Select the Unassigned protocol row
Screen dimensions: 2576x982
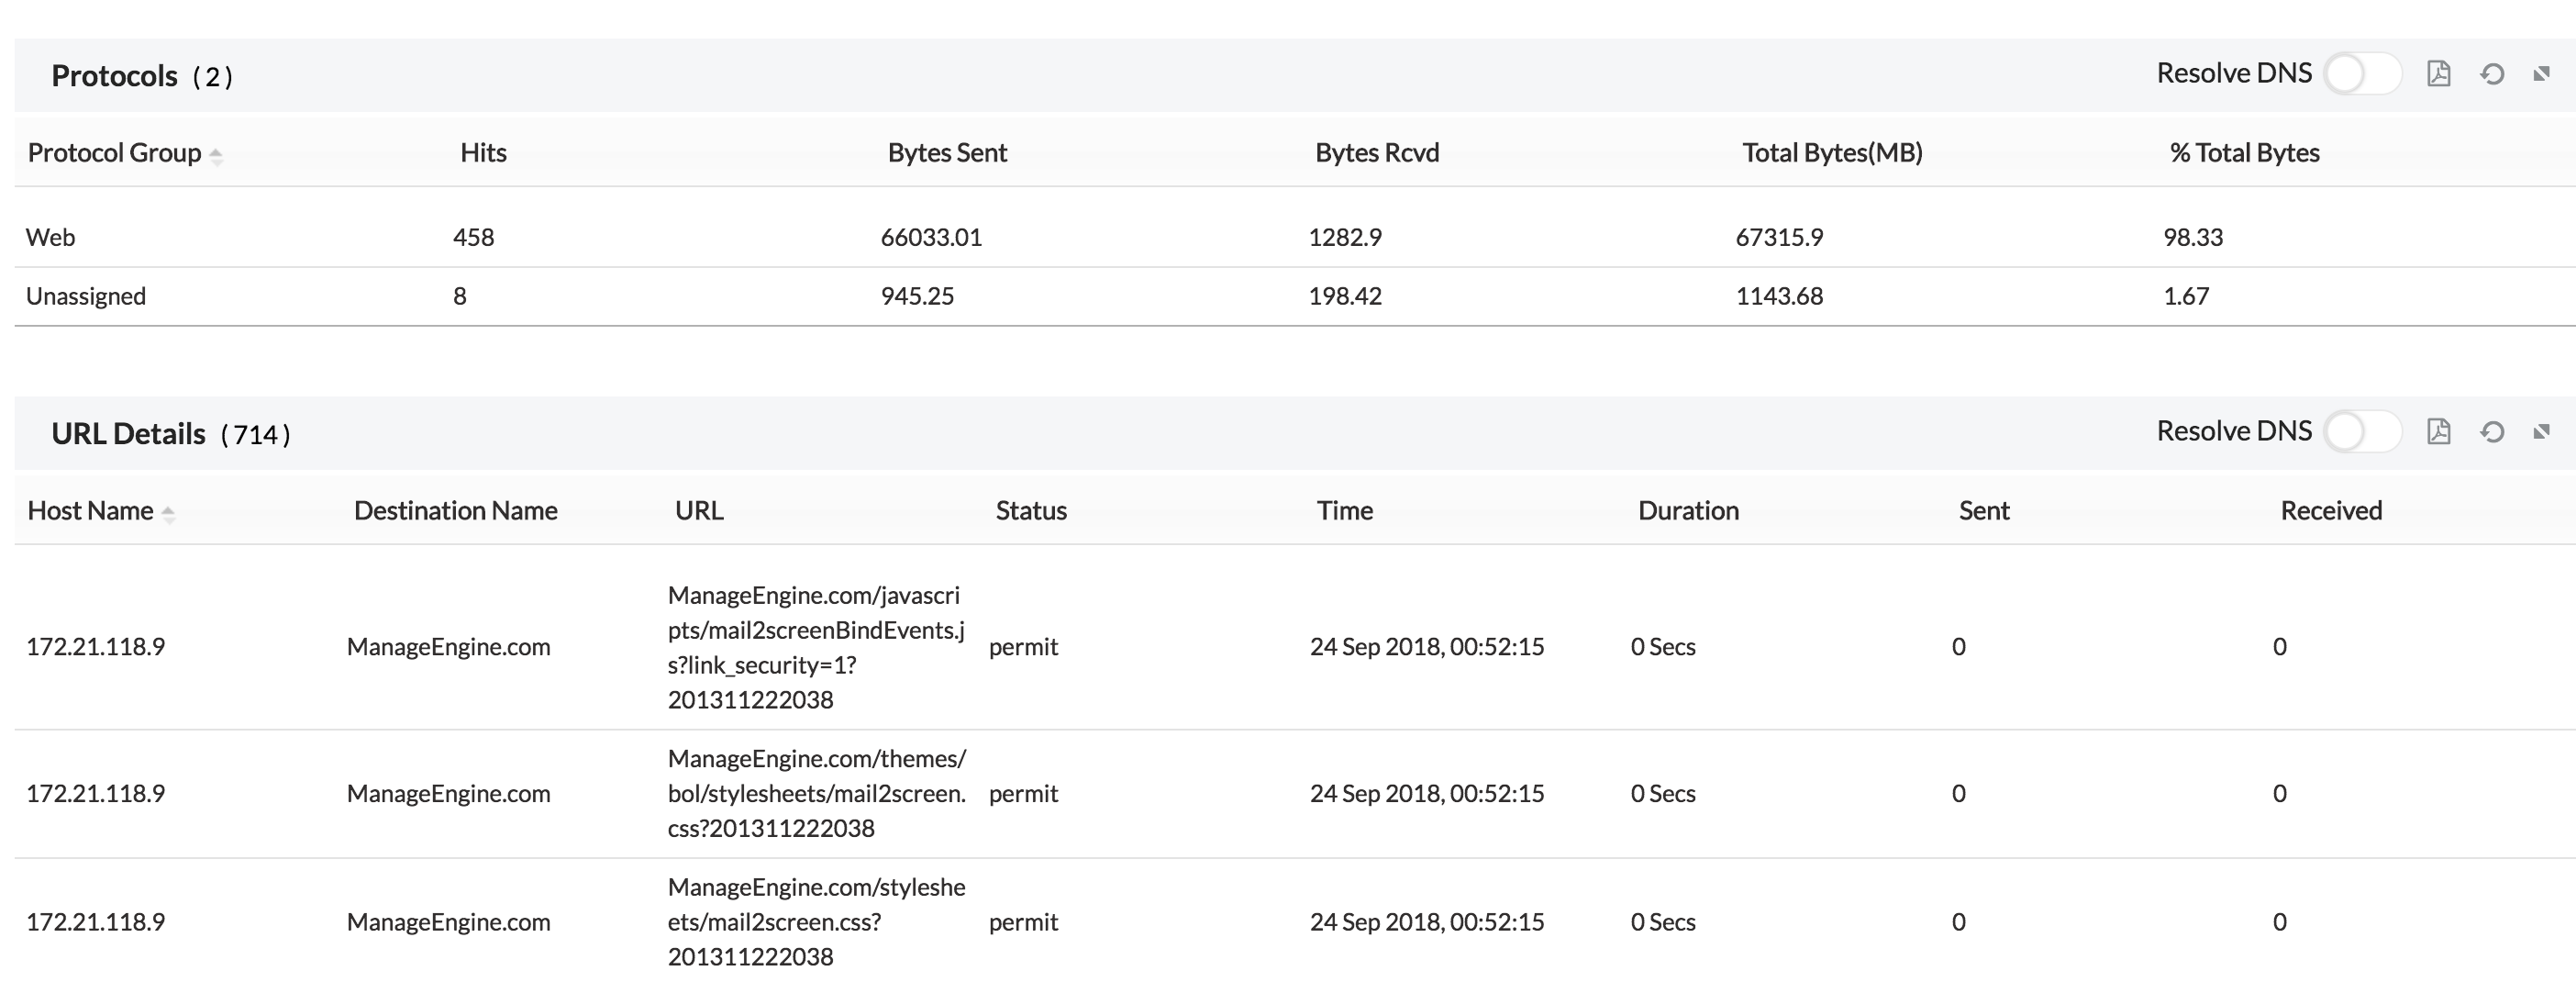[x=85, y=295]
